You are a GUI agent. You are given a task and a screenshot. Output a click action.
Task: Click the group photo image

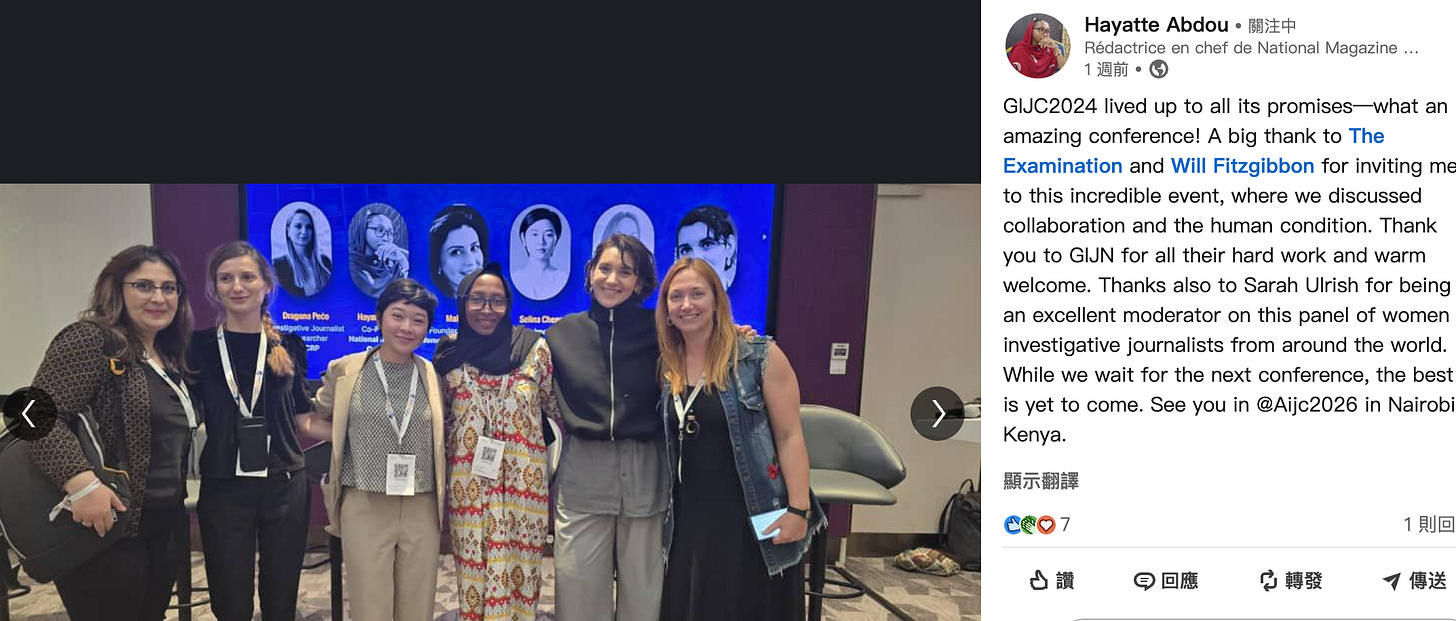tap(490, 402)
